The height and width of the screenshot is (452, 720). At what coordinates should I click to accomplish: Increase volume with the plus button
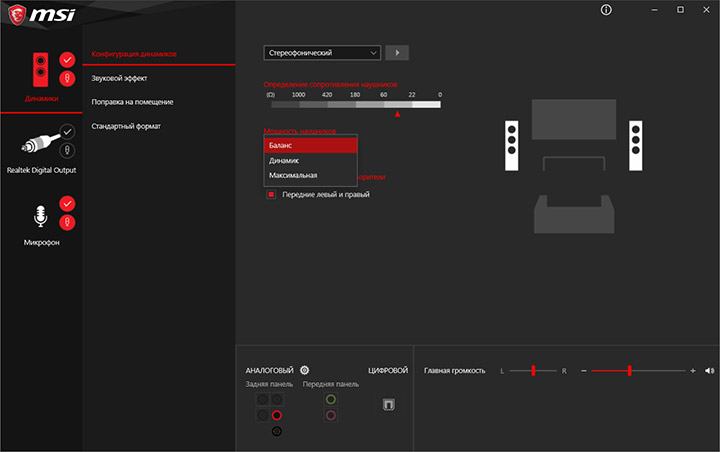click(693, 371)
